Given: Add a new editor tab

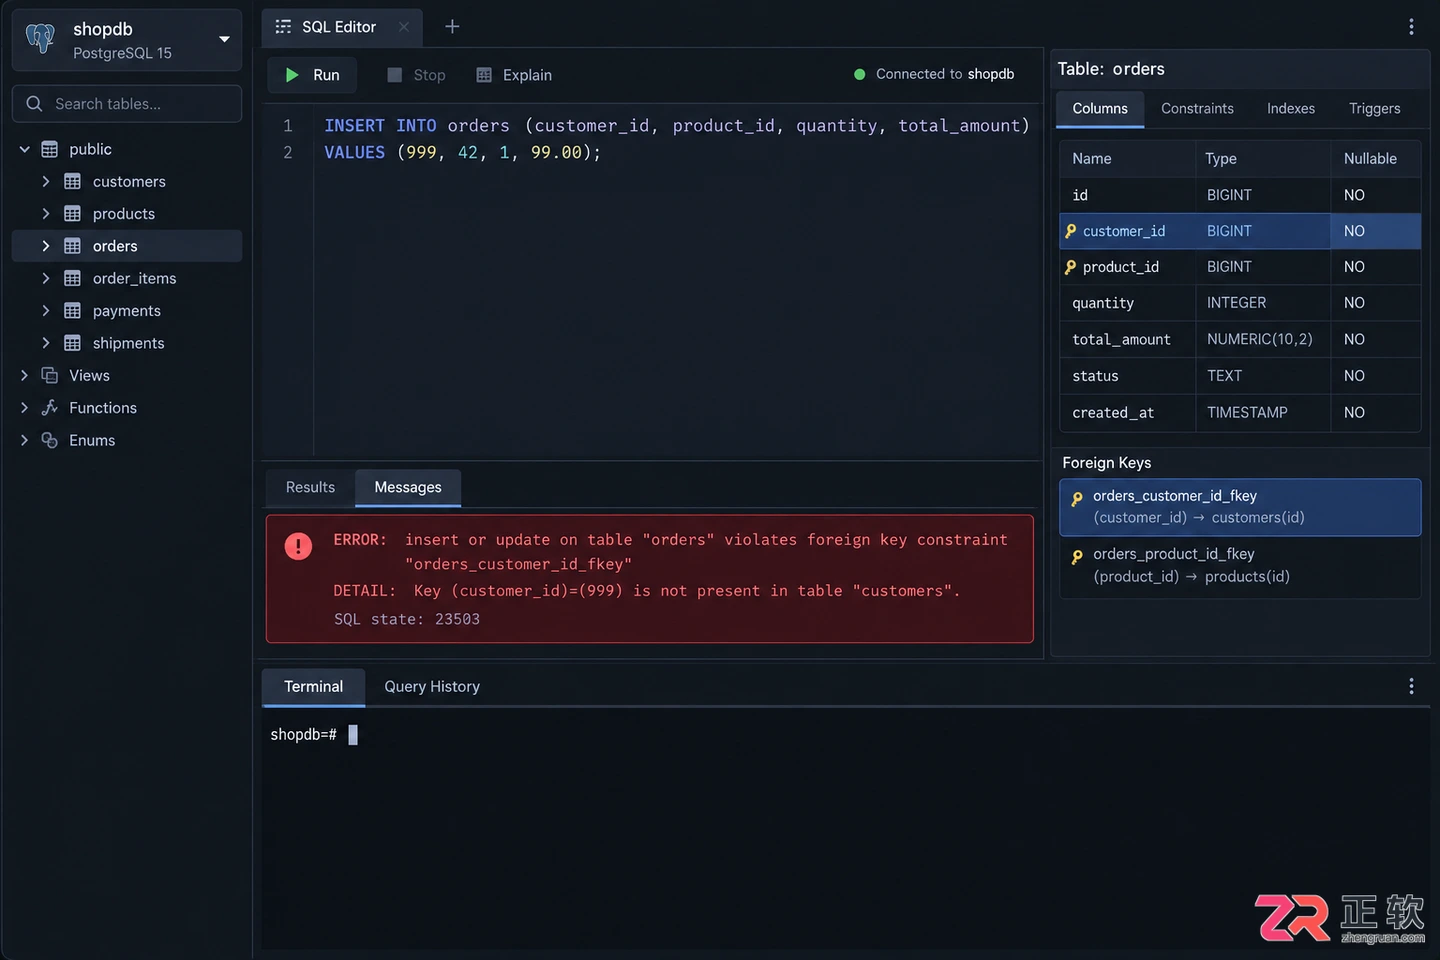Looking at the screenshot, I should click(x=452, y=27).
